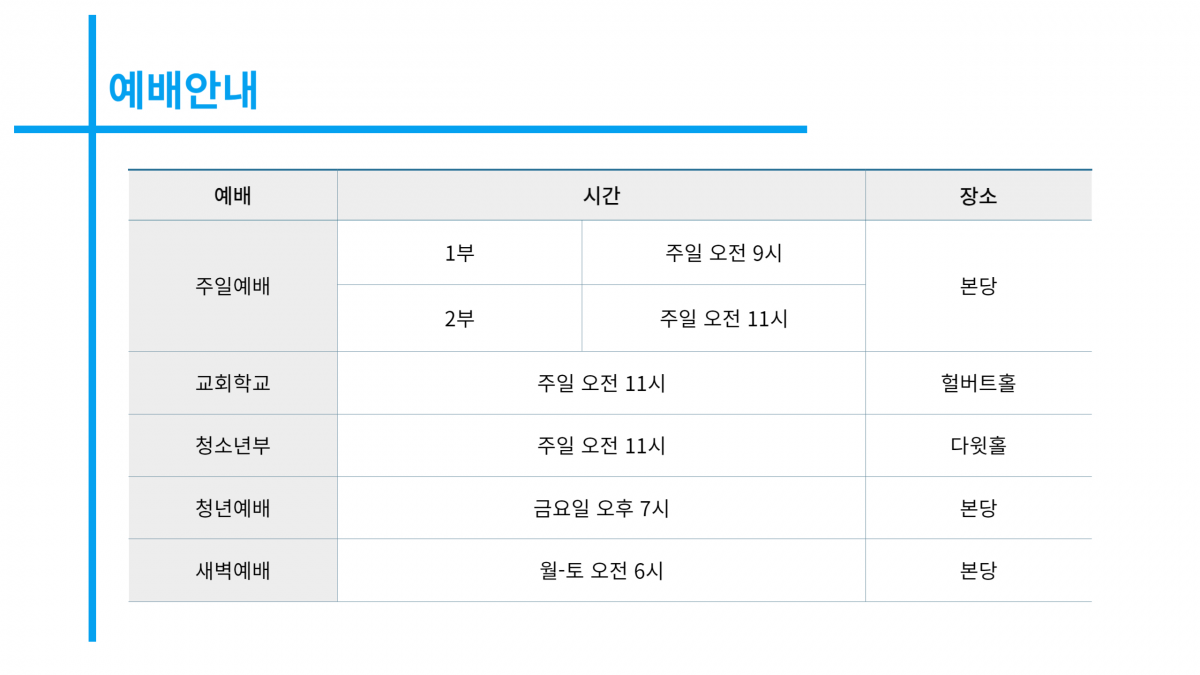Click the 주일 오전 9시 time cell
Screen dimensions: 1200x675
pos(724,253)
